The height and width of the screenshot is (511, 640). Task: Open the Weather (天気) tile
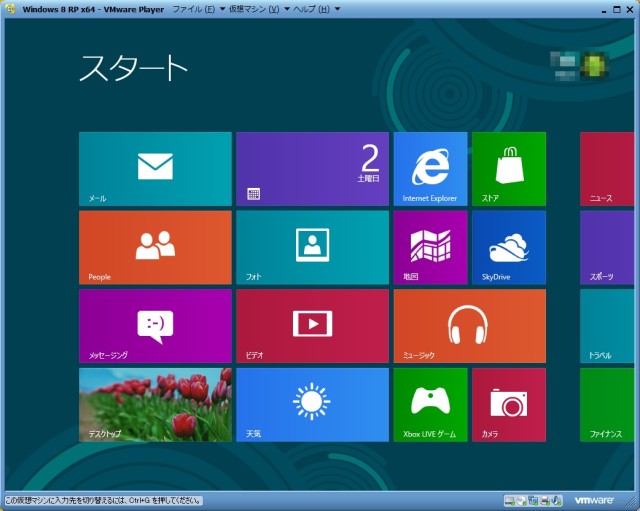click(x=312, y=405)
